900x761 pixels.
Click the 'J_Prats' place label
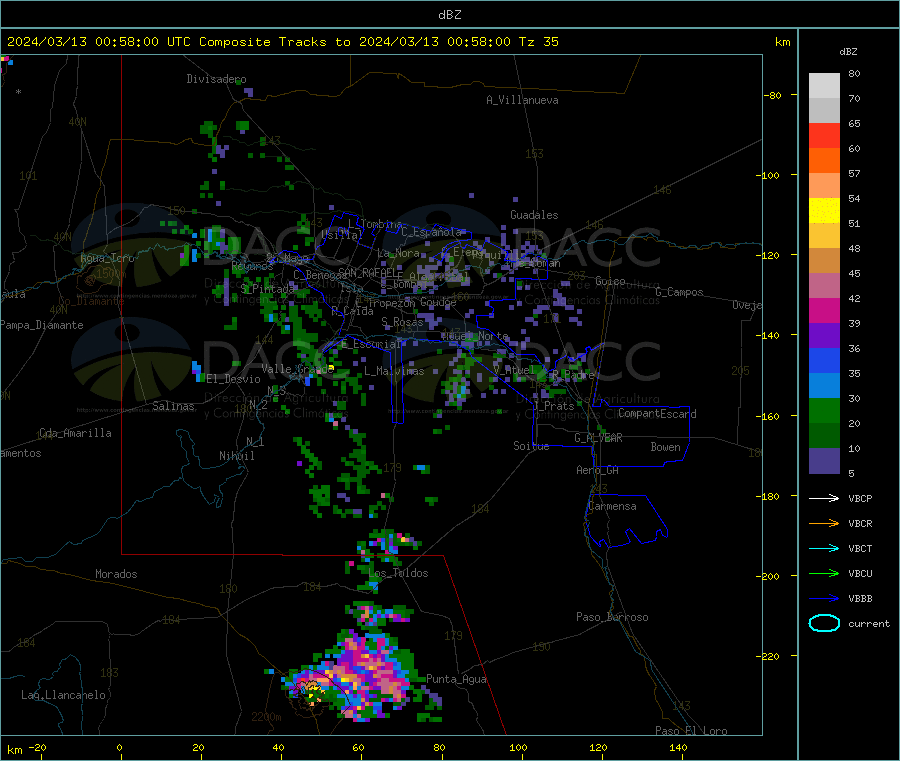pos(552,405)
